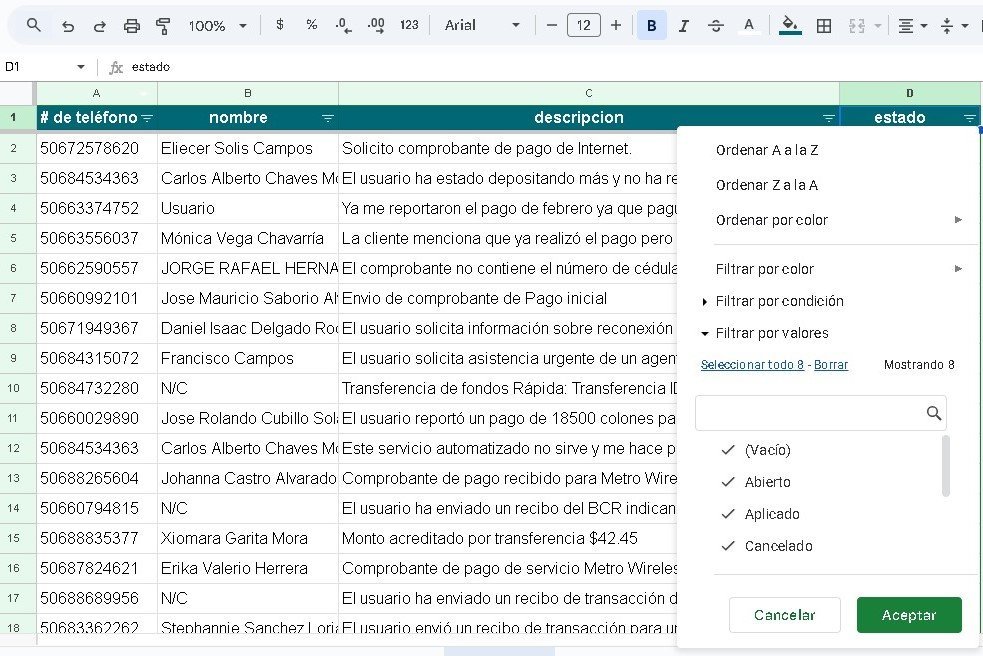Open the cell borders tool
The image size is (983, 656).
(x=824, y=26)
